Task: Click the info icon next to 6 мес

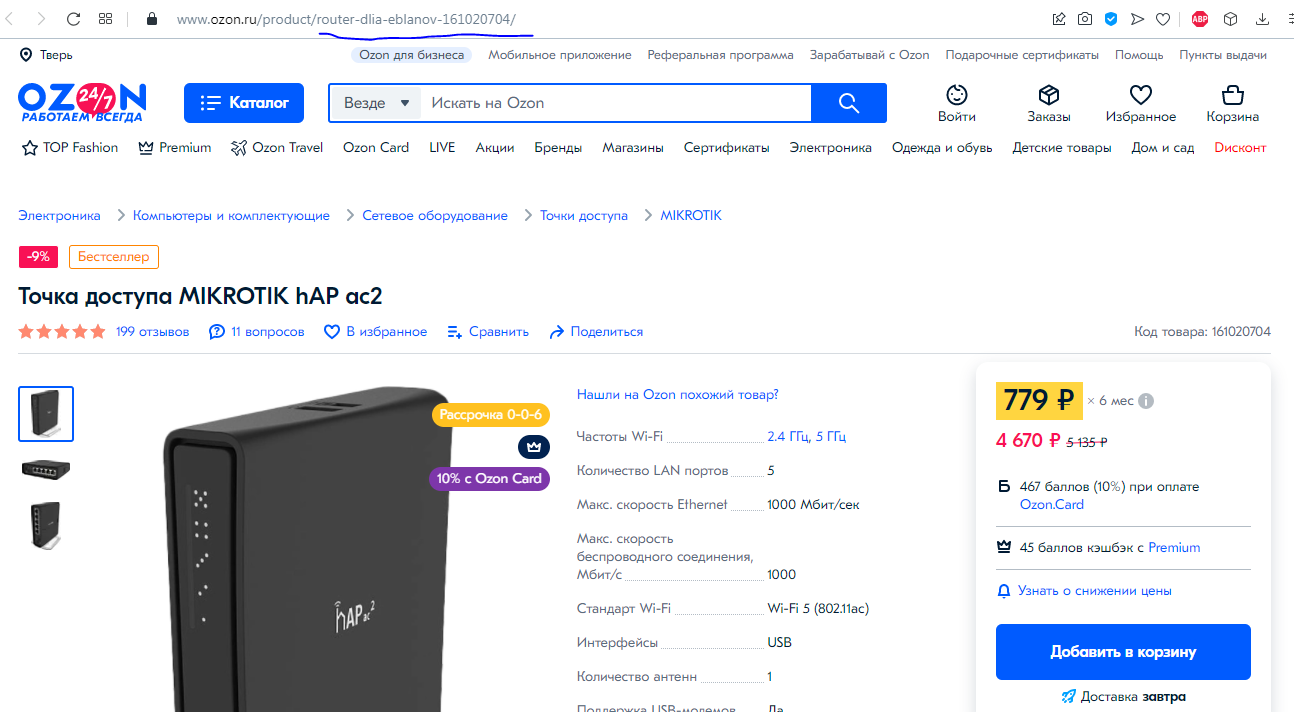Action: coord(1146,401)
